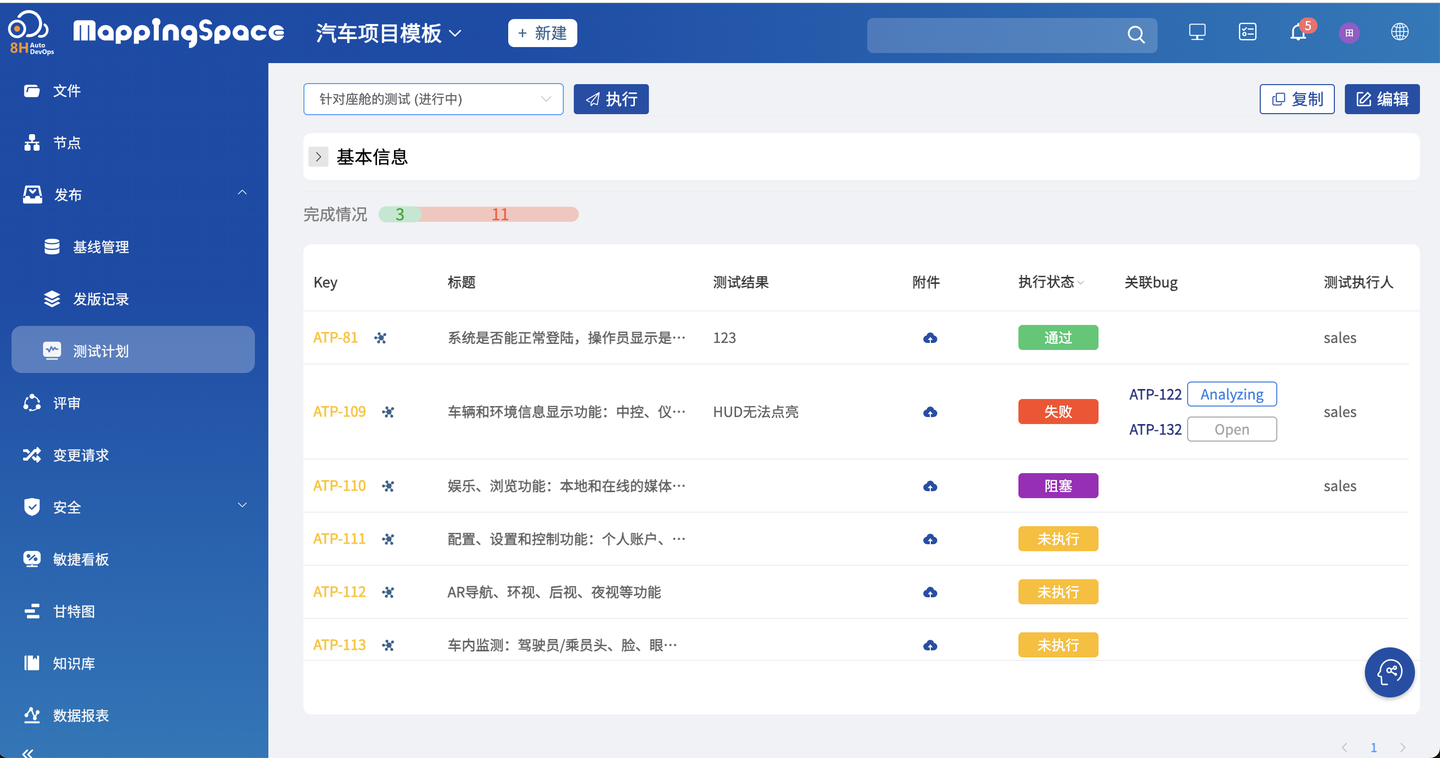Expand the 基本信息 section
Screen dimensions: 1440x758
319,157
